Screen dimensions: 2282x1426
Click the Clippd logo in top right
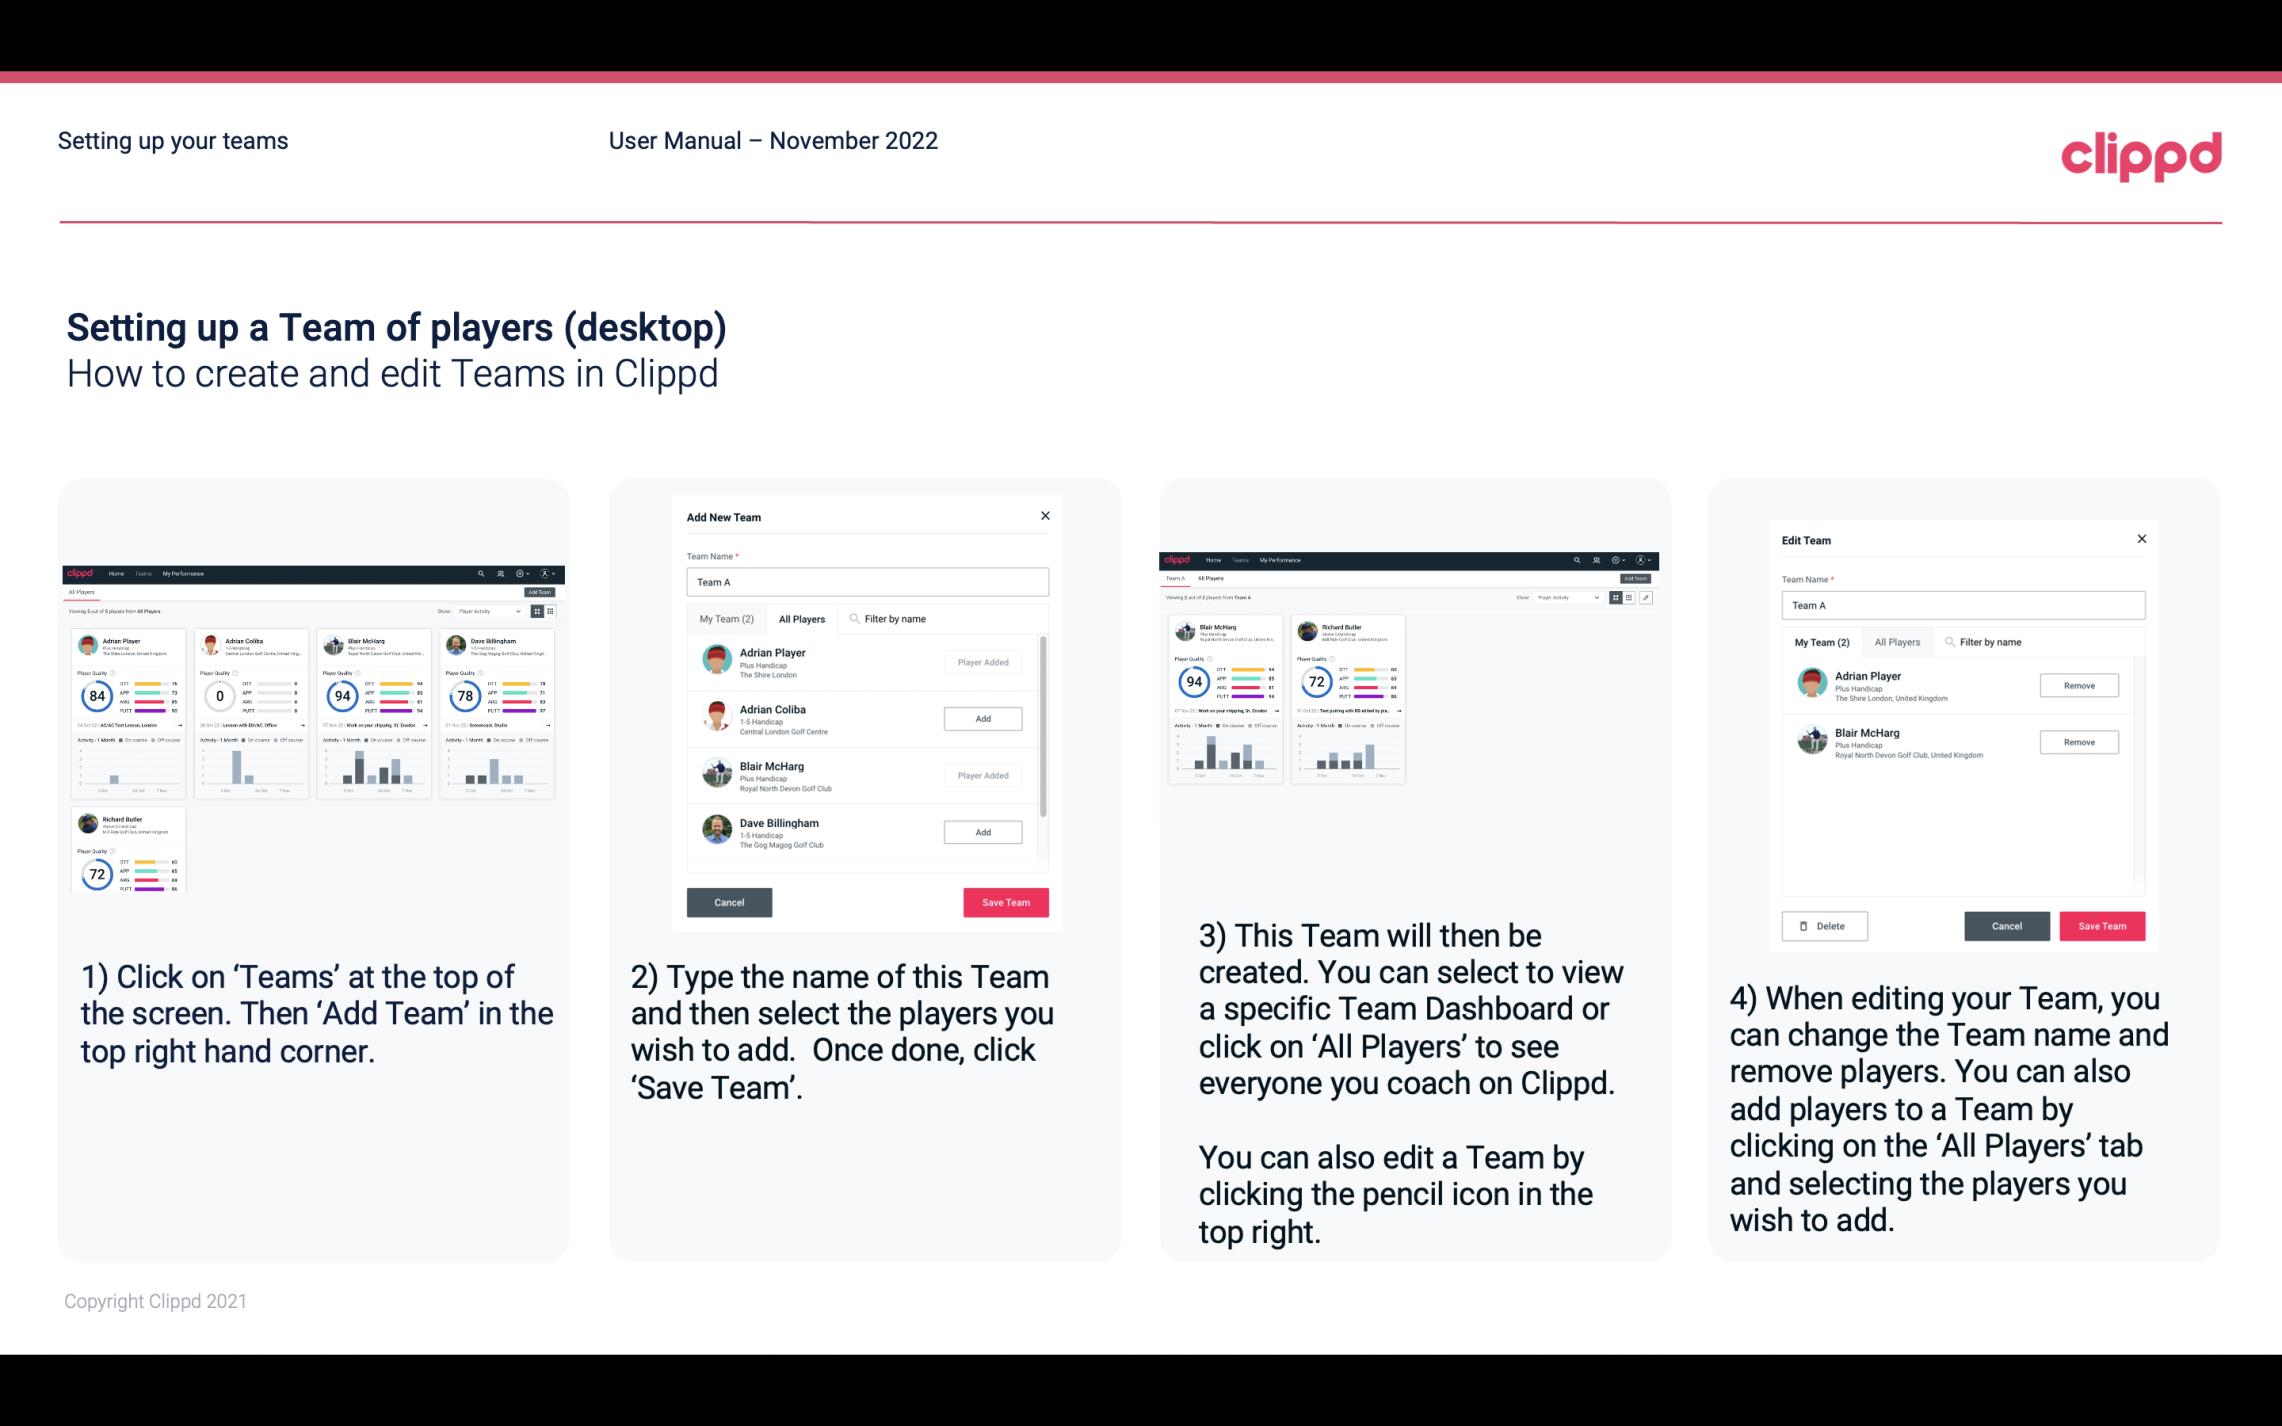click(2142, 154)
